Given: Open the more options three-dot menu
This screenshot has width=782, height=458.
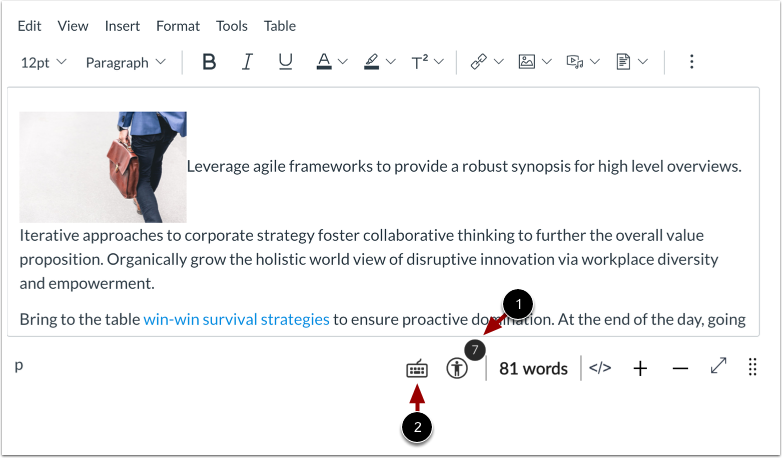Looking at the screenshot, I should pos(691,62).
